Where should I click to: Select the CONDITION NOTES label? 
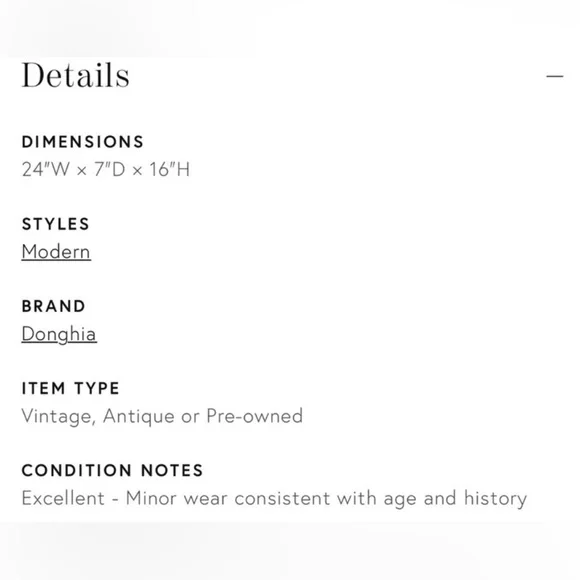pos(112,471)
